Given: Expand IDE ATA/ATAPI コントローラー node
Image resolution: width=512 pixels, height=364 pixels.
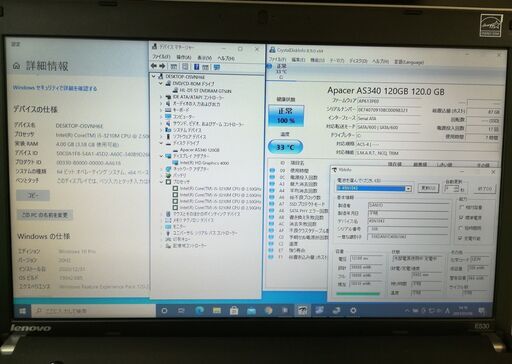Looking at the screenshot, I should 161,97.
